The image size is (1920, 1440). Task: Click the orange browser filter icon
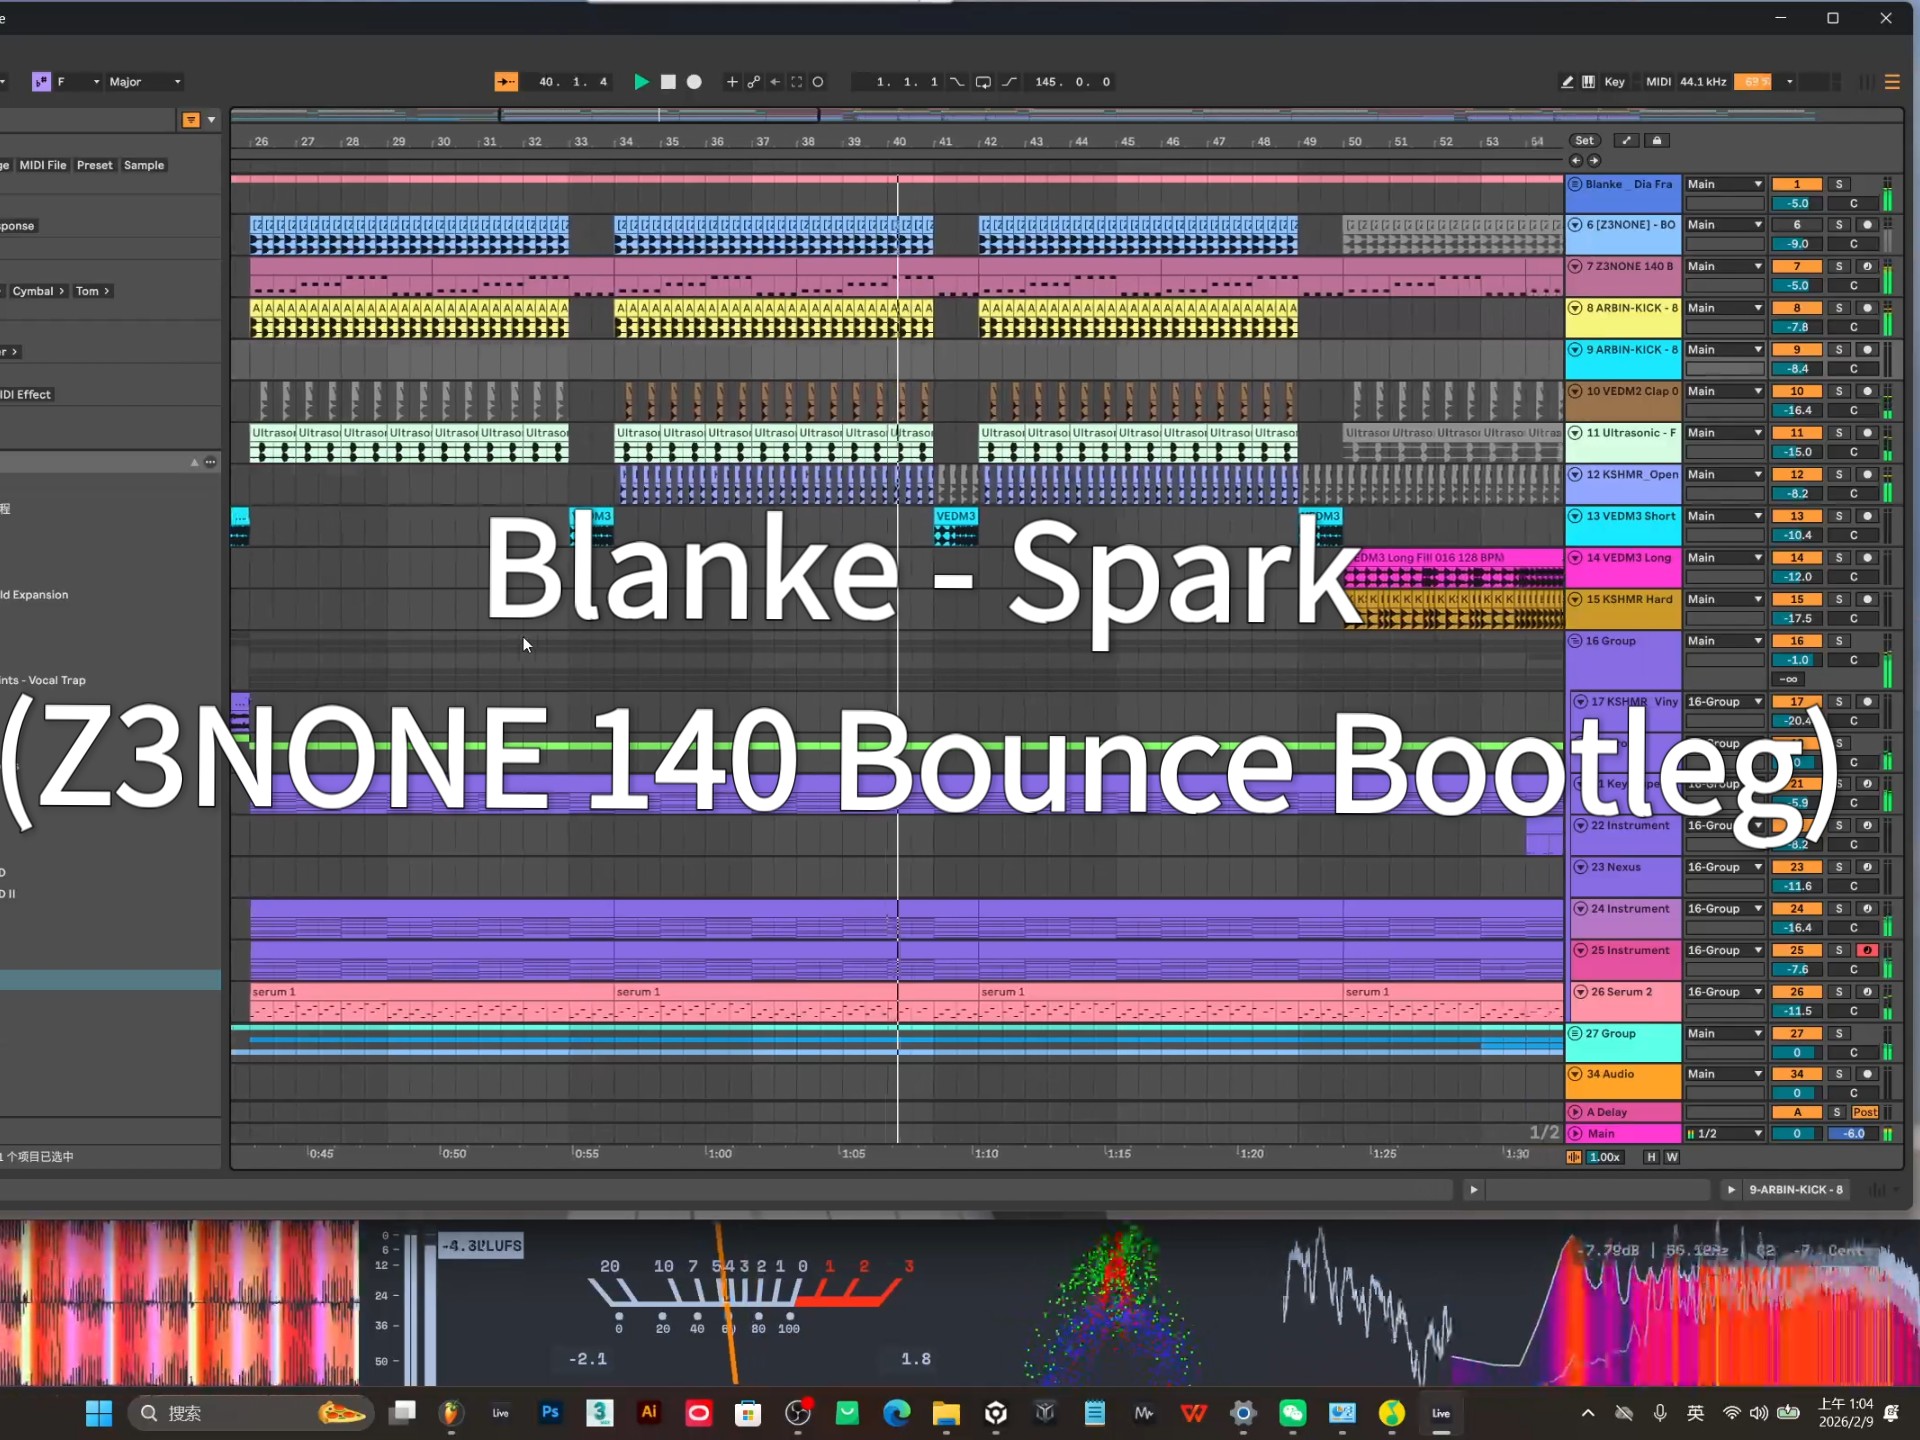click(191, 120)
